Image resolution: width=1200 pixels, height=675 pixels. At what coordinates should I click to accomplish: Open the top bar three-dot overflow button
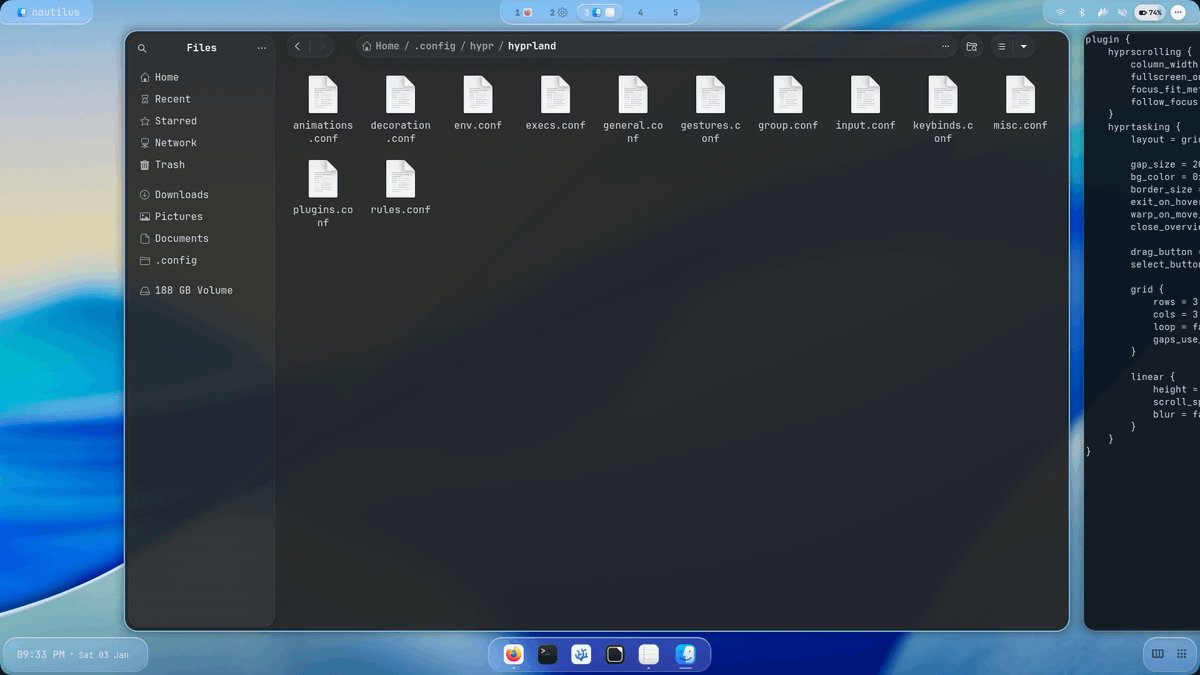[1178, 13]
